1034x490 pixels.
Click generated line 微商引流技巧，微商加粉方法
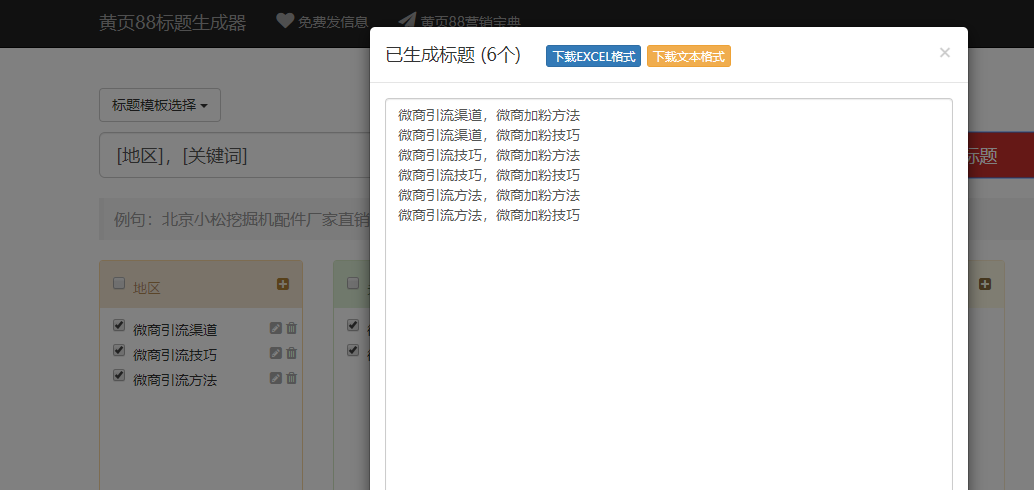pos(489,155)
